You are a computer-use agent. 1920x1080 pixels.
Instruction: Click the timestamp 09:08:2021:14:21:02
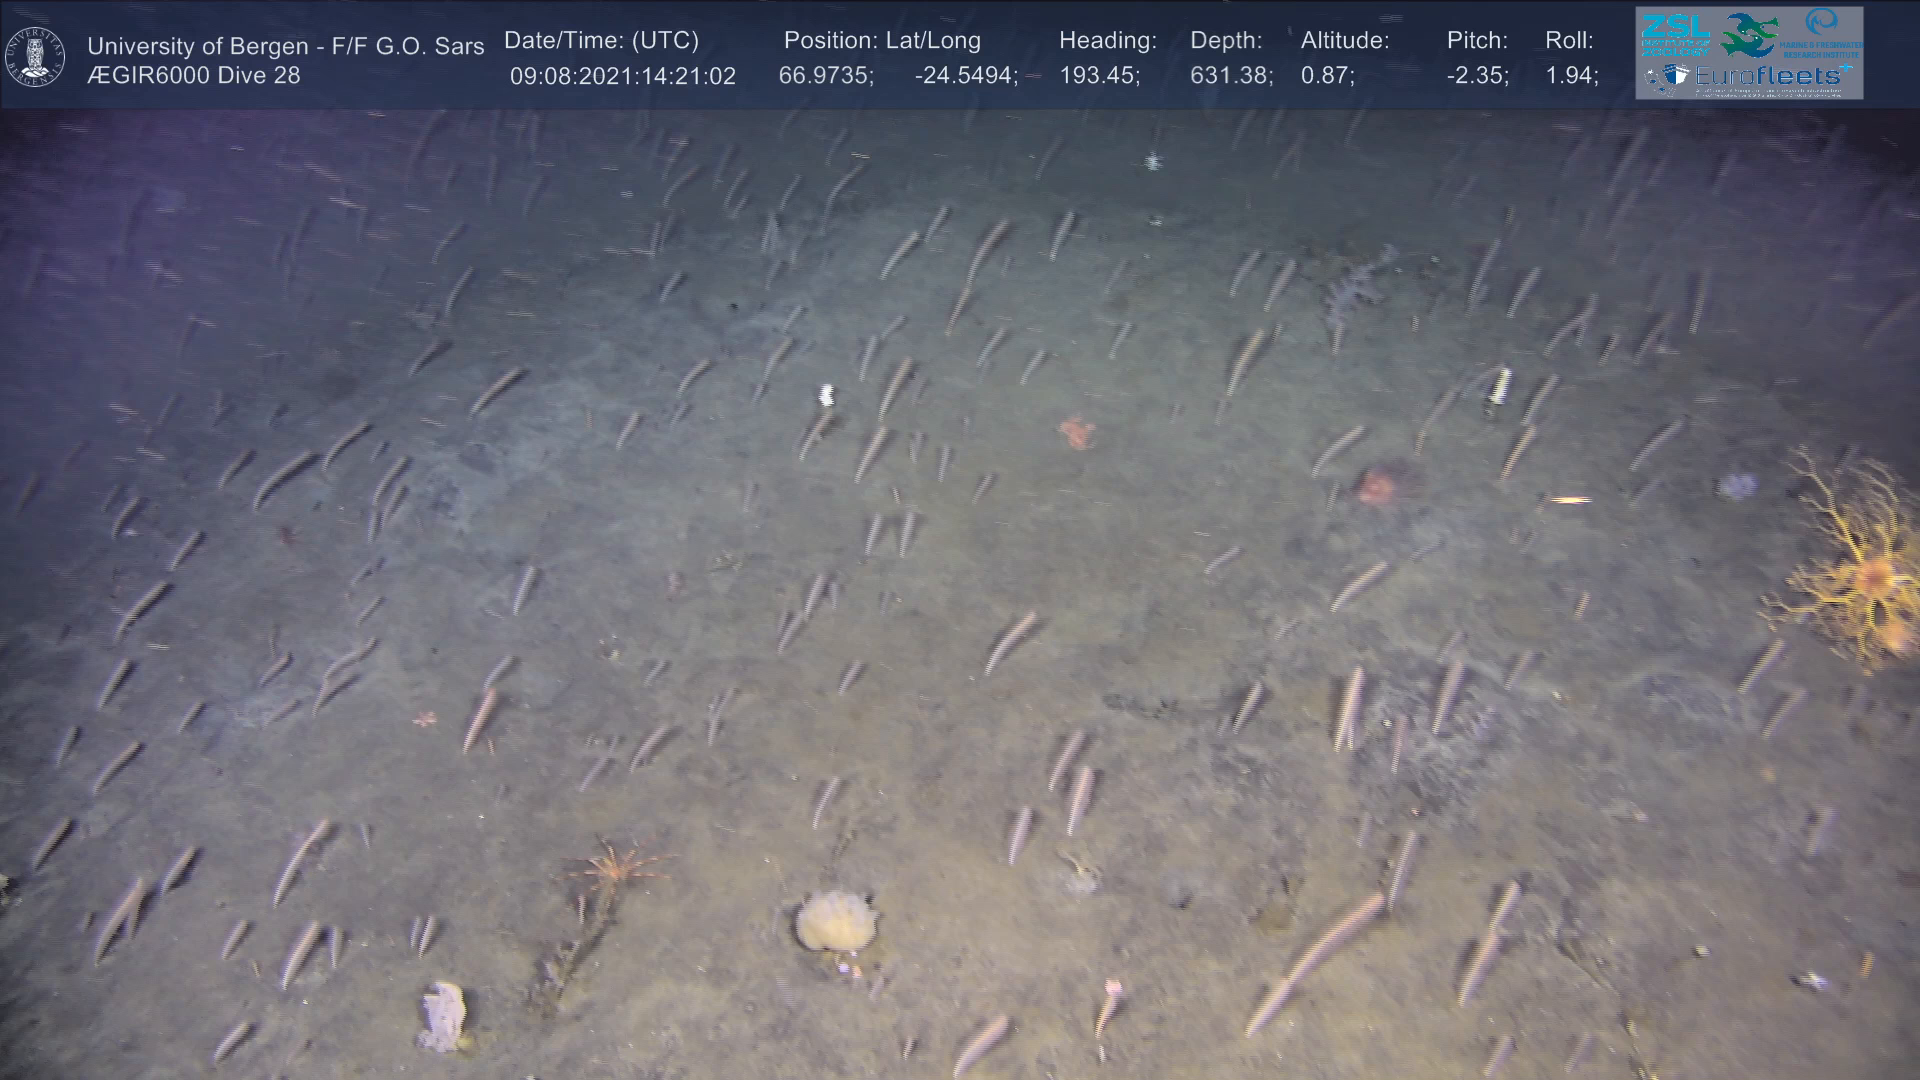pyautogui.click(x=622, y=76)
